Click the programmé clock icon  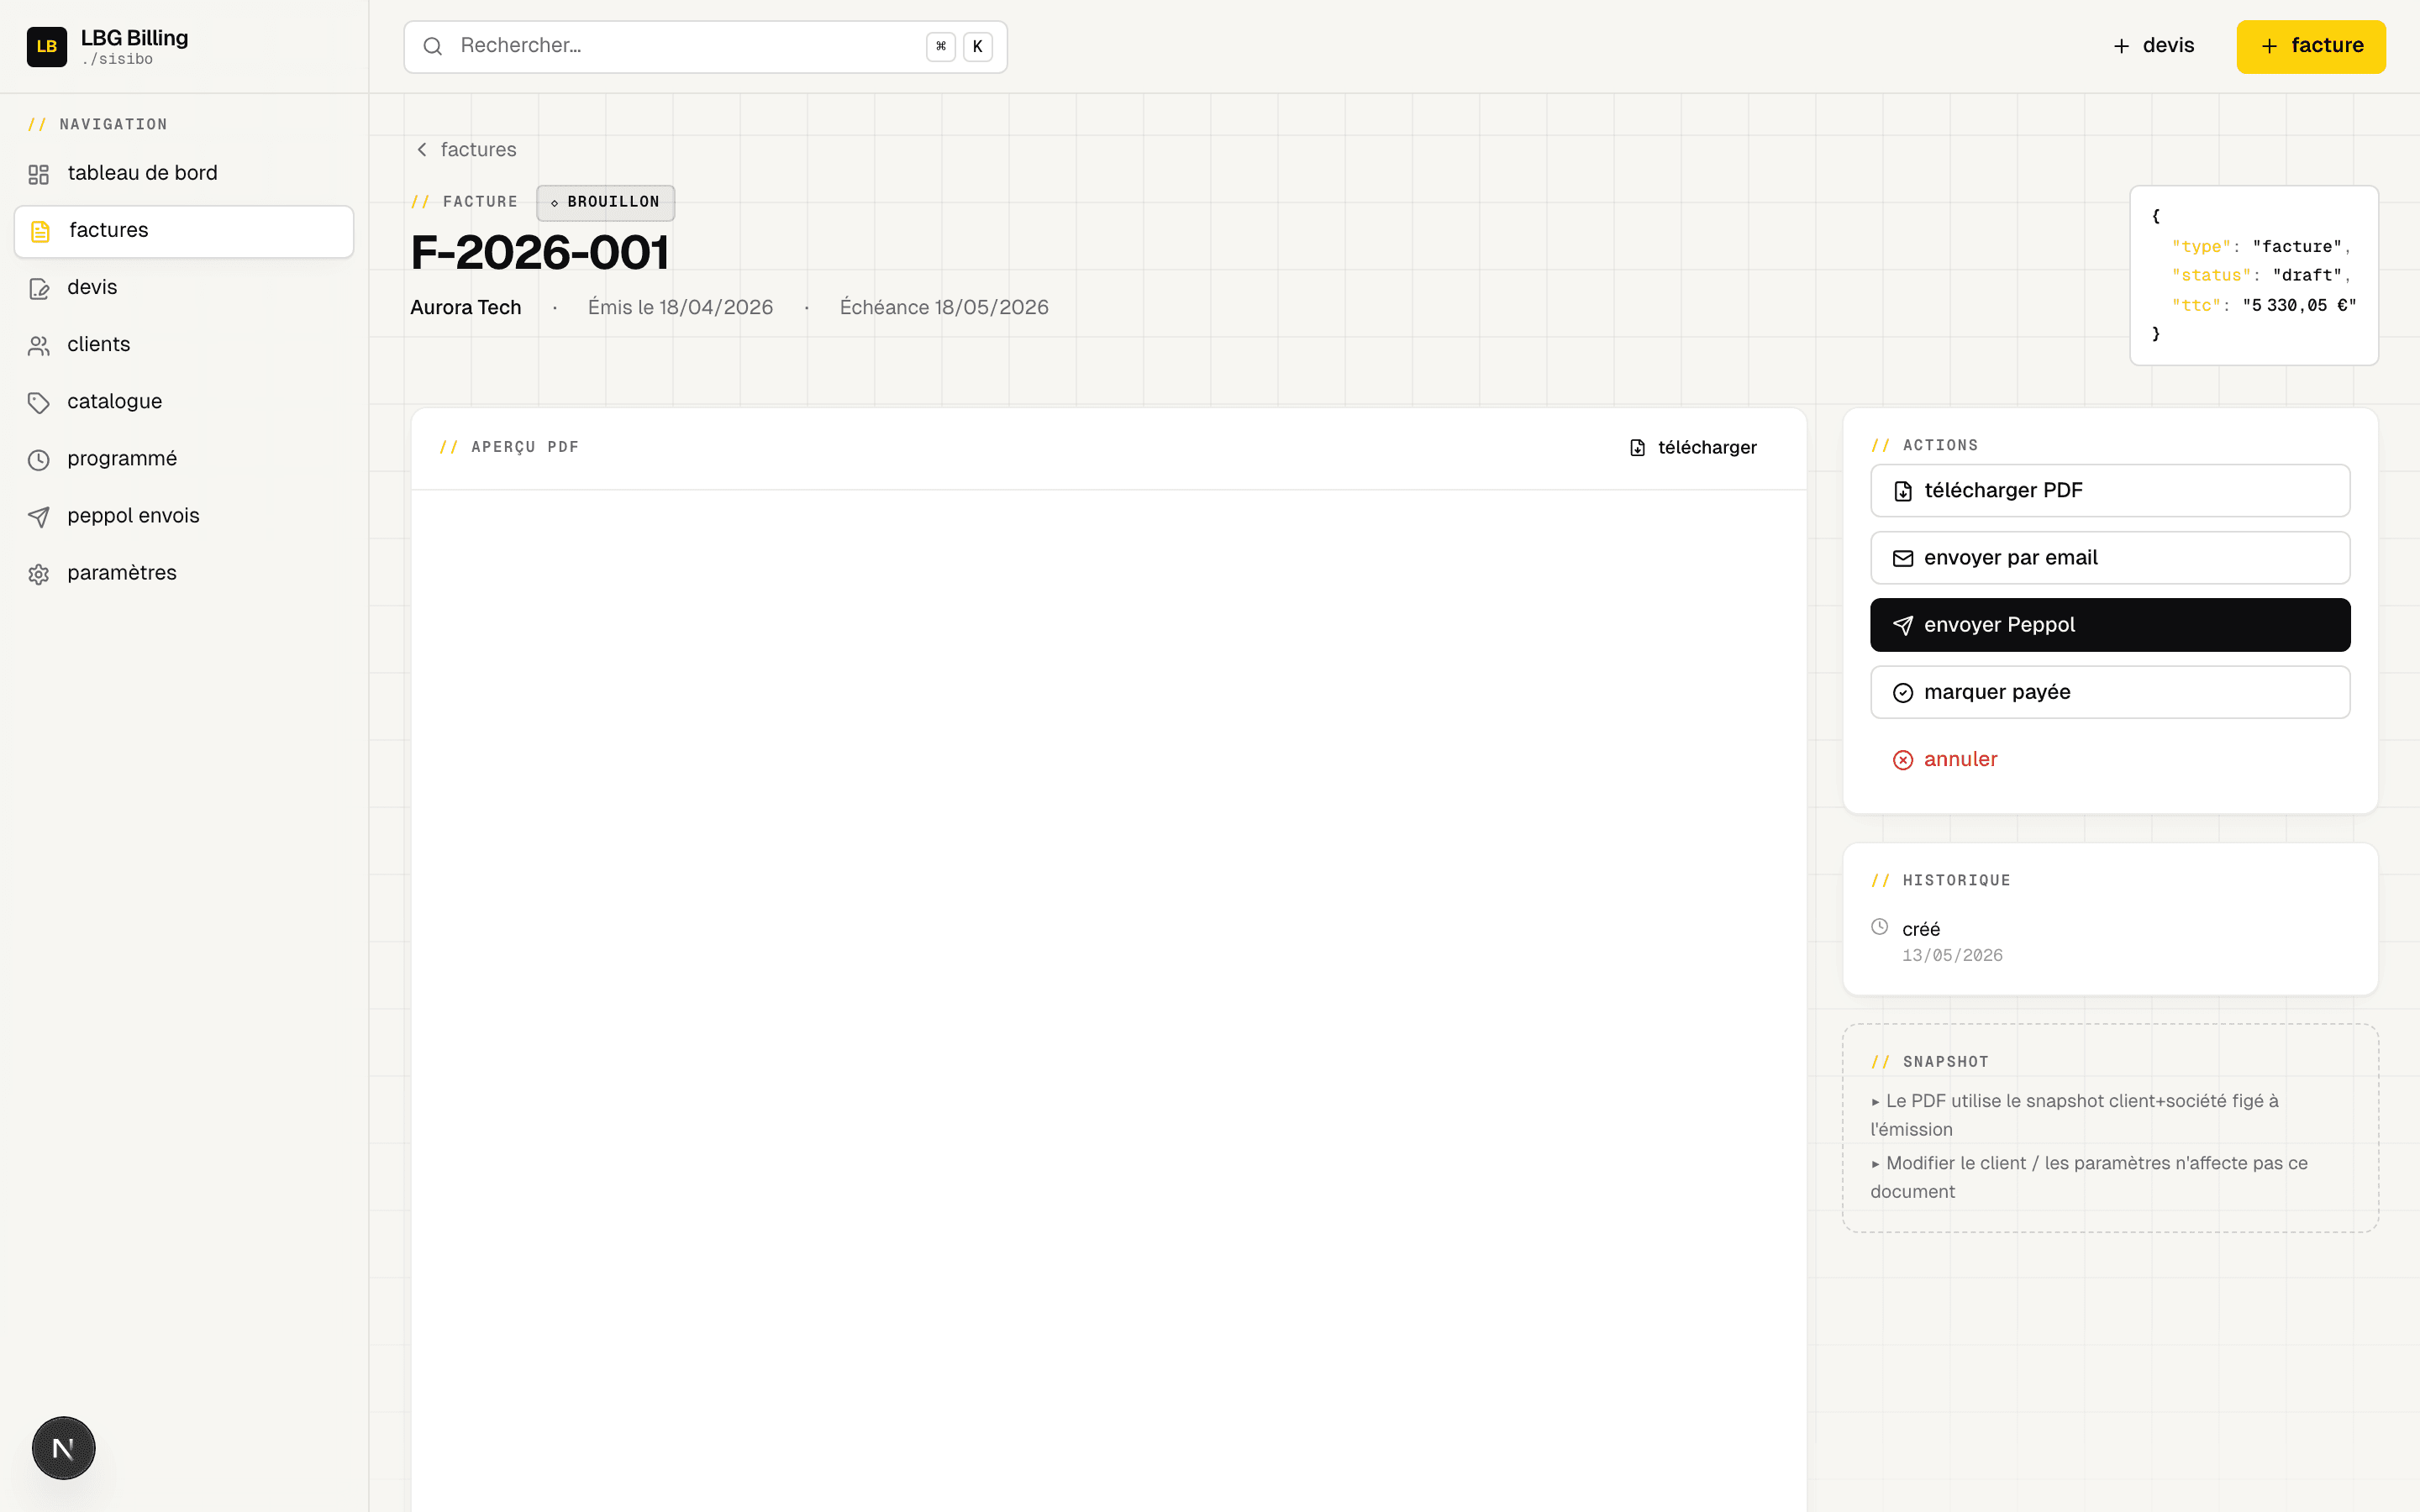click(38, 459)
